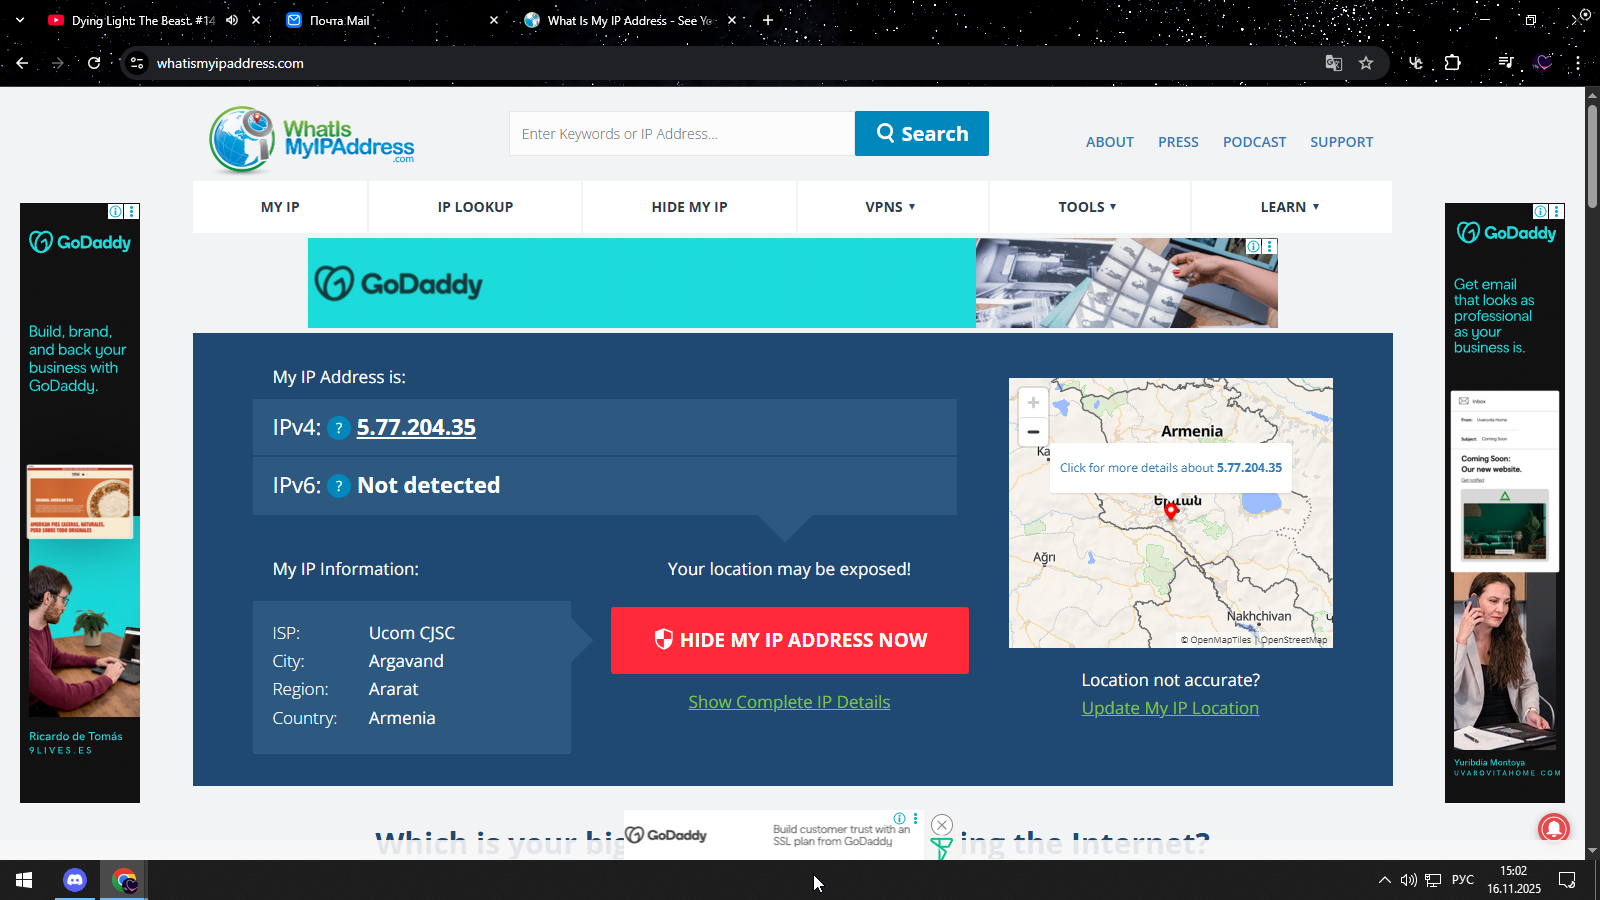Open the Windows notification center
The height and width of the screenshot is (900, 1600).
1567,880
